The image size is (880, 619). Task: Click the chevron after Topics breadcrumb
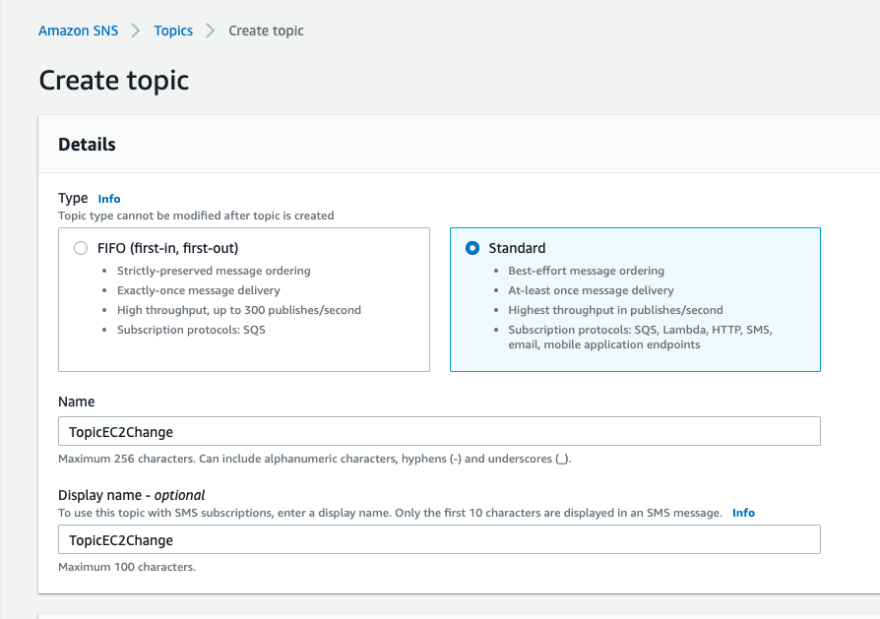210,30
